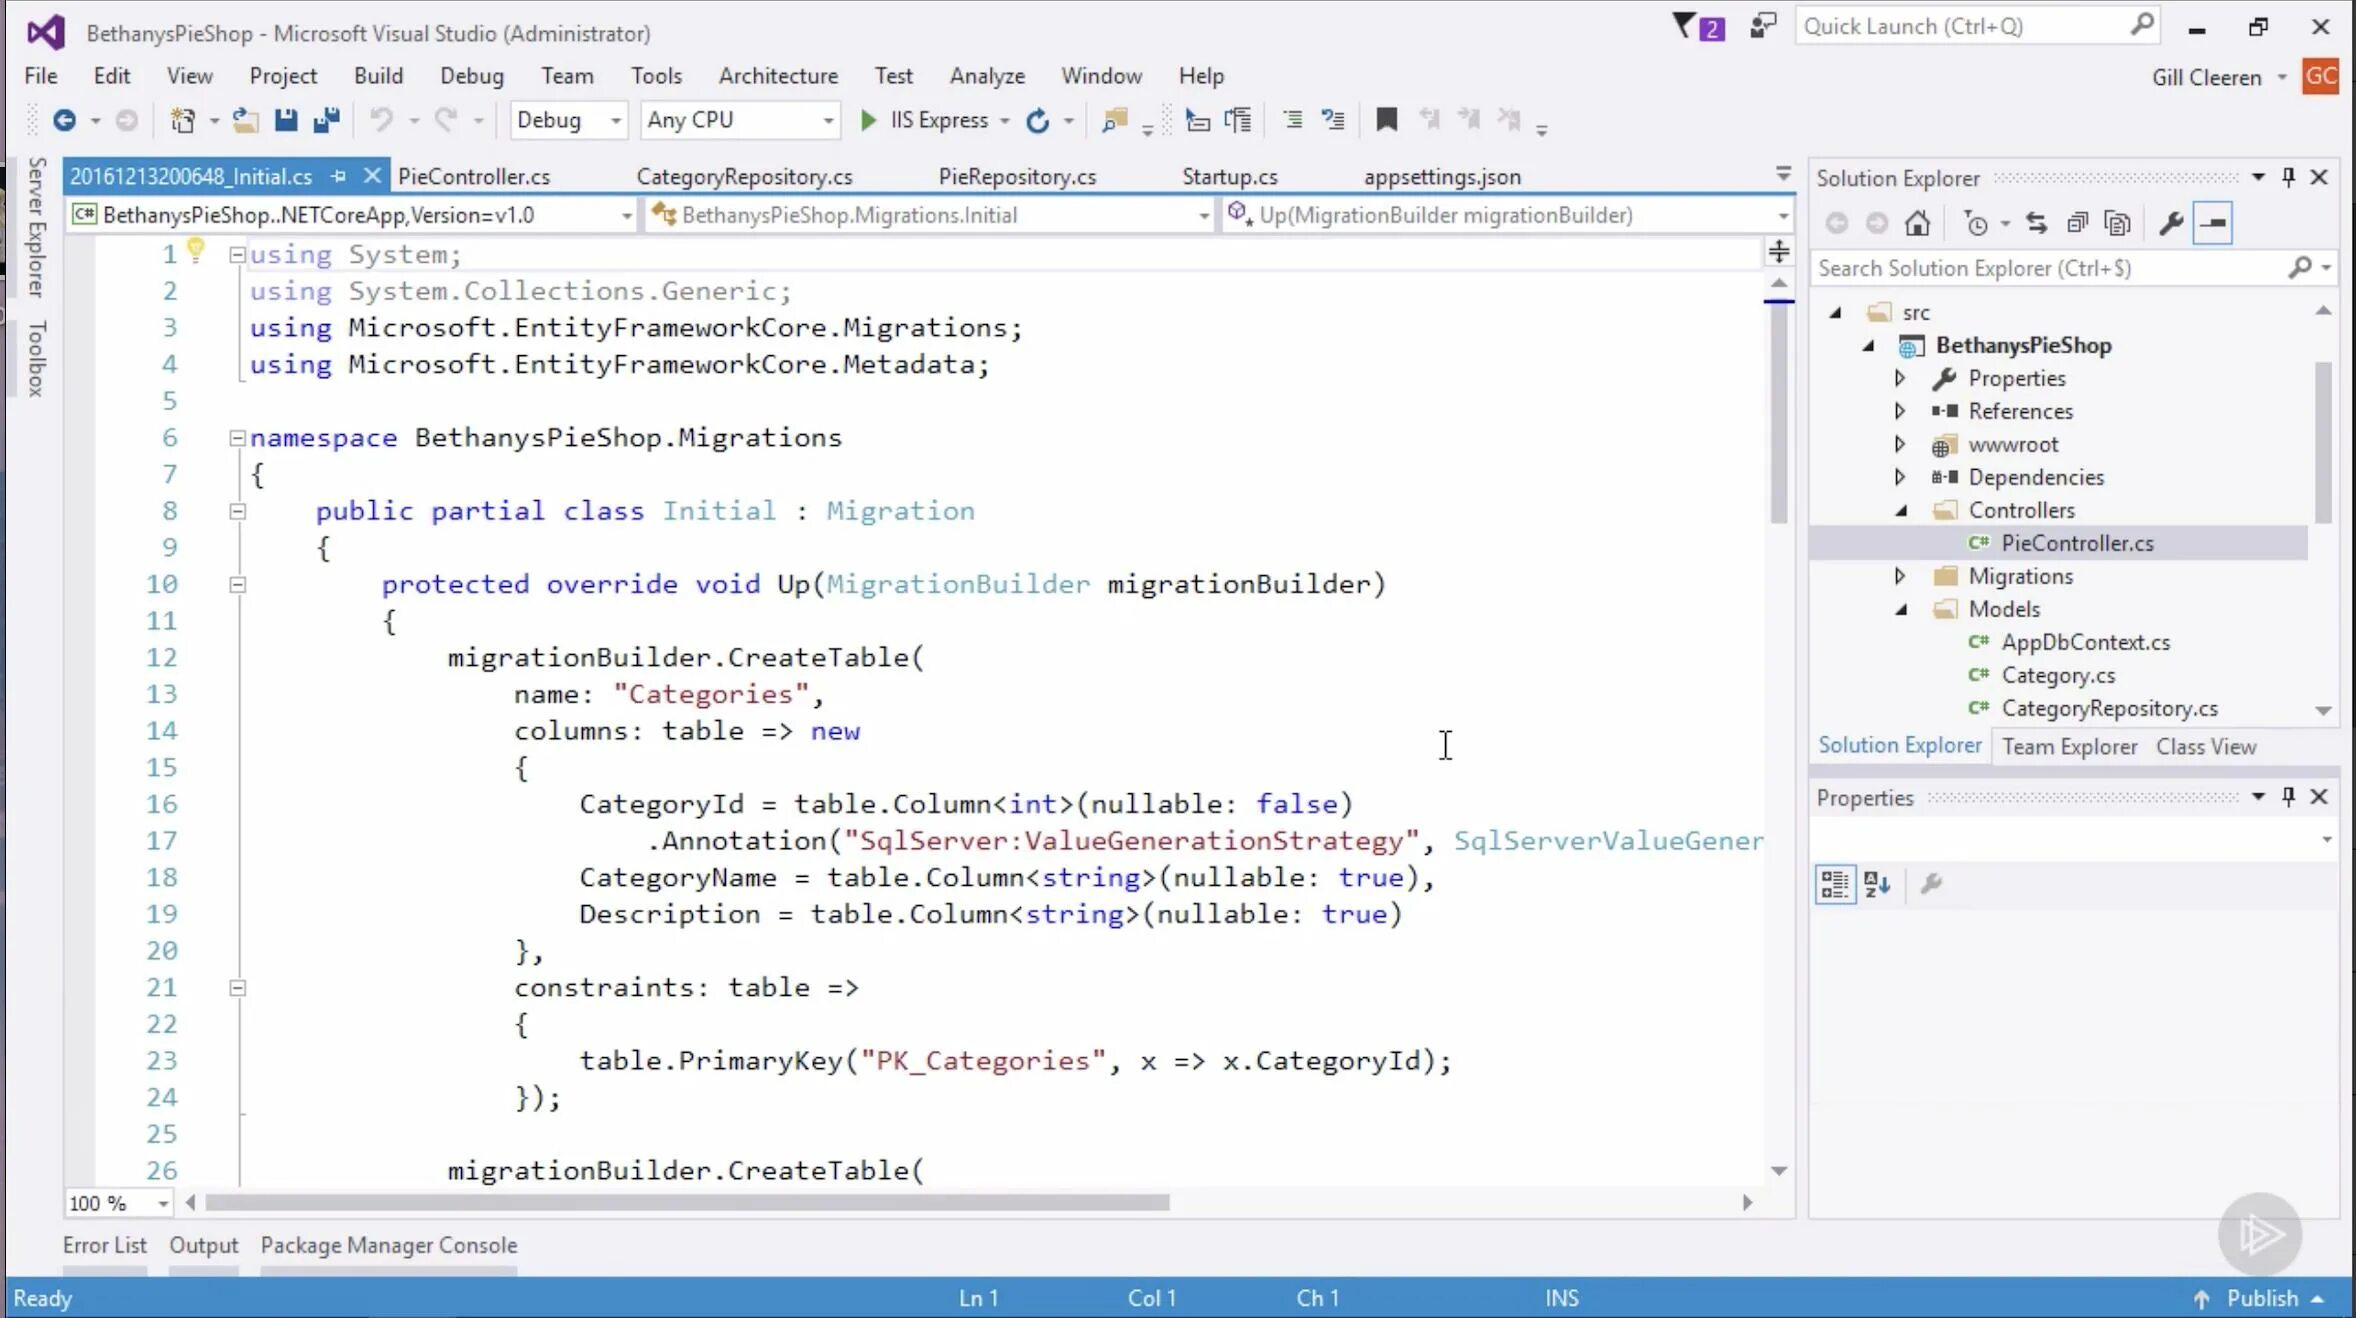Image resolution: width=2356 pixels, height=1318 pixels.
Task: Select the Undo action icon
Action: (x=377, y=120)
